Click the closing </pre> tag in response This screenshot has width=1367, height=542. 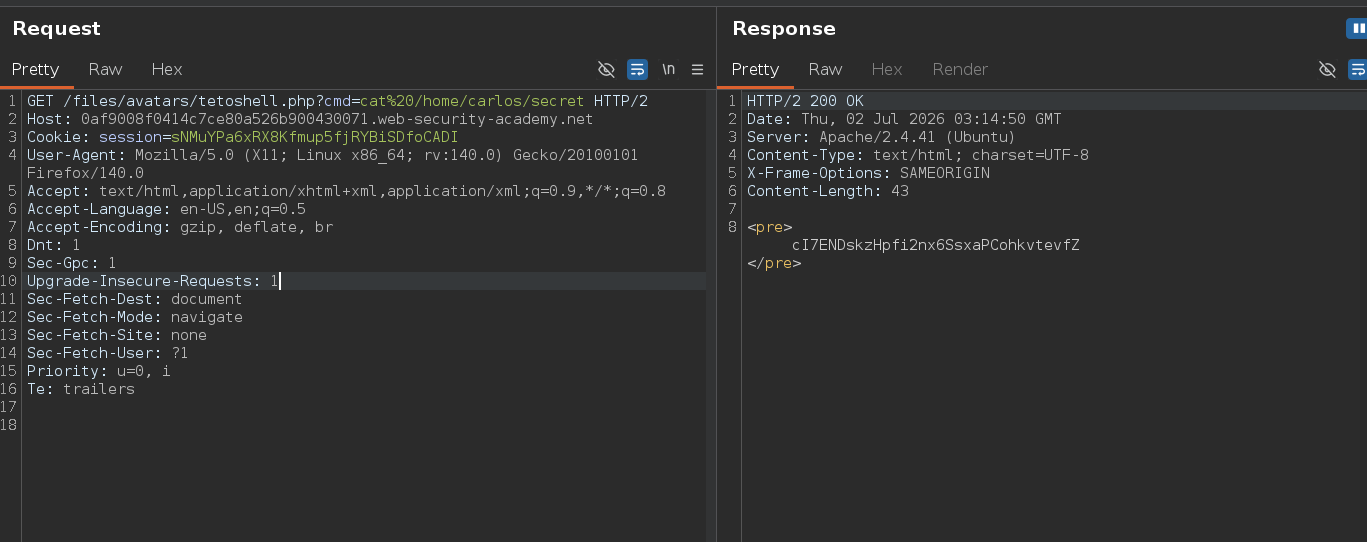[774, 263]
